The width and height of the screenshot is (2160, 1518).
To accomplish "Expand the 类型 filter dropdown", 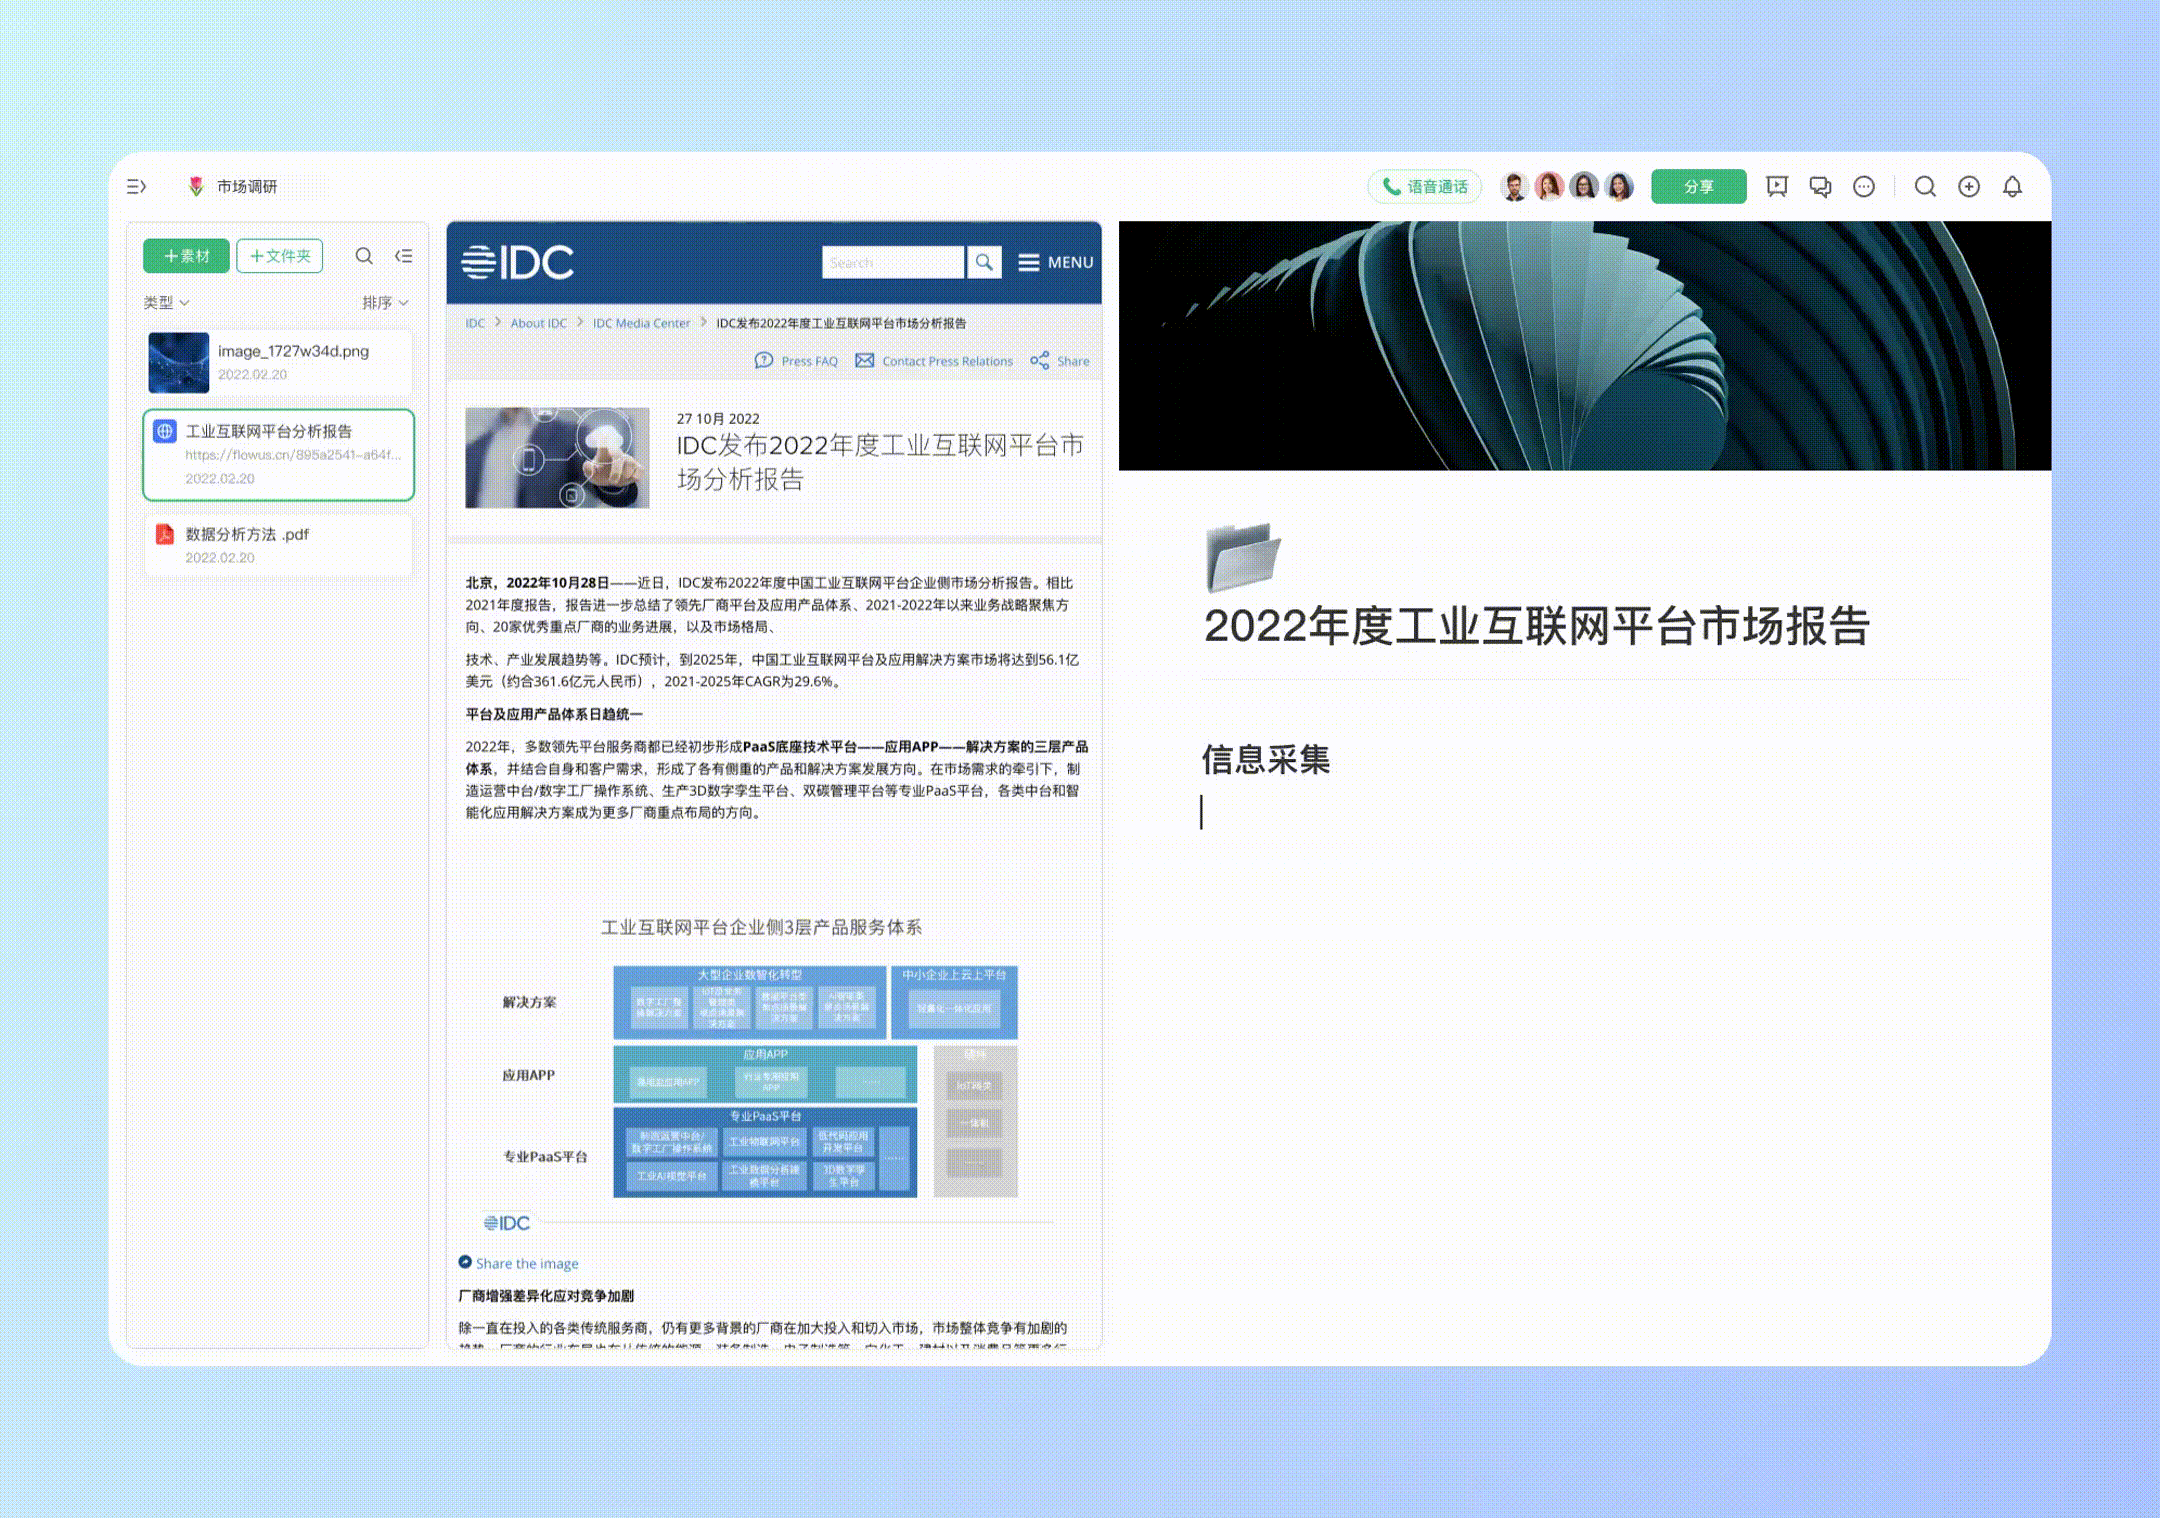I will tap(166, 302).
